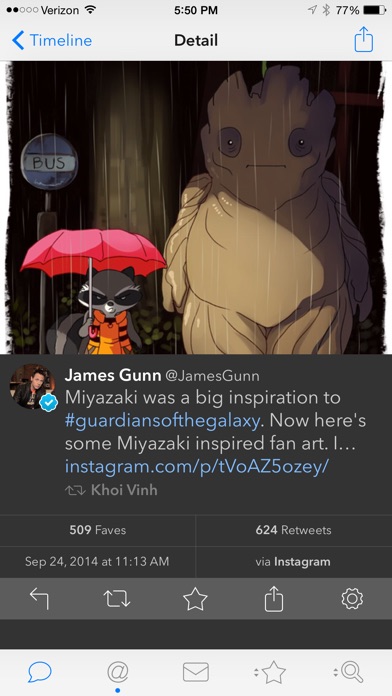
Task: Open the Search magnifier tab
Action: (x=349, y=672)
